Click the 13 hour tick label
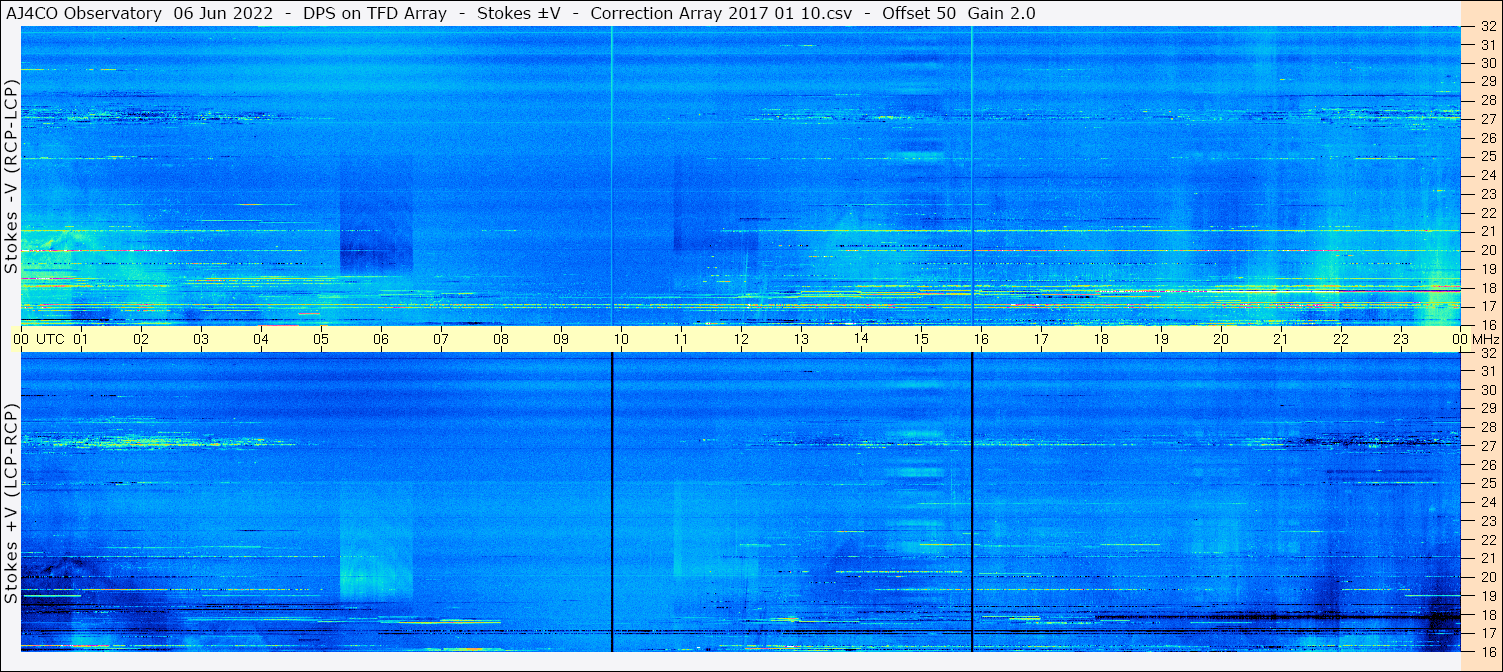Viewport: 1503px width, 672px height. click(x=801, y=339)
